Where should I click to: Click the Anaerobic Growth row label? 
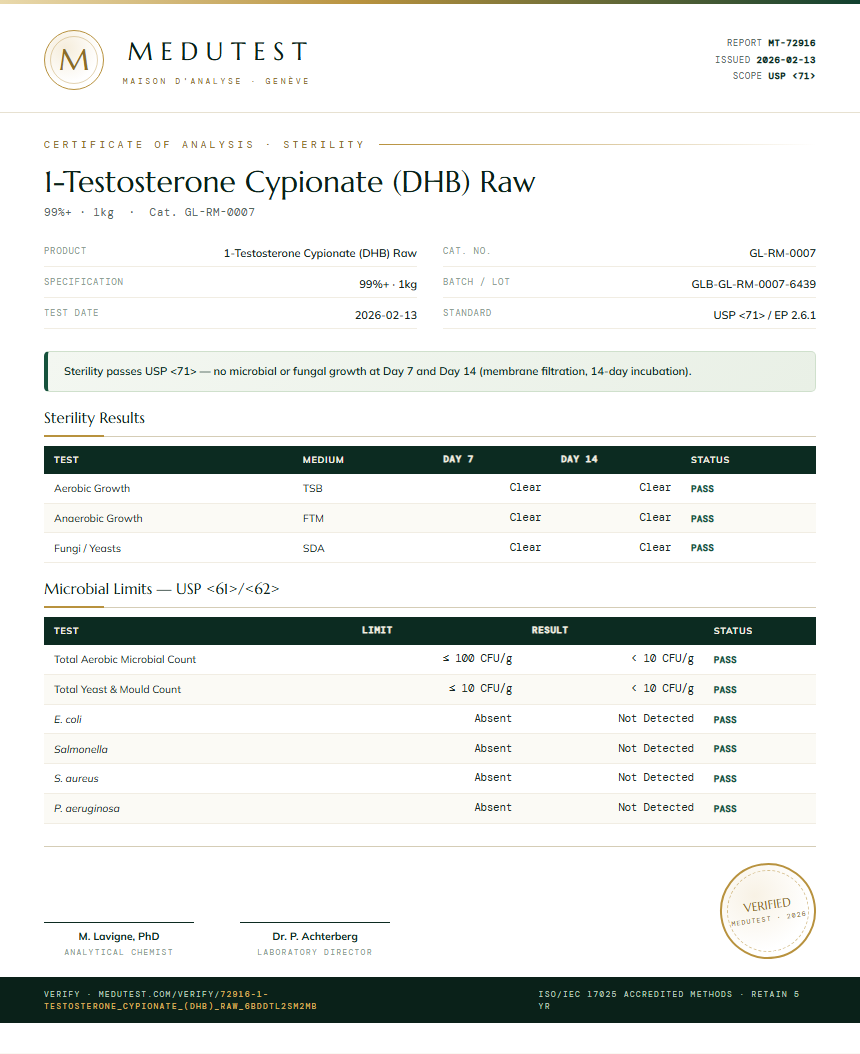point(98,519)
